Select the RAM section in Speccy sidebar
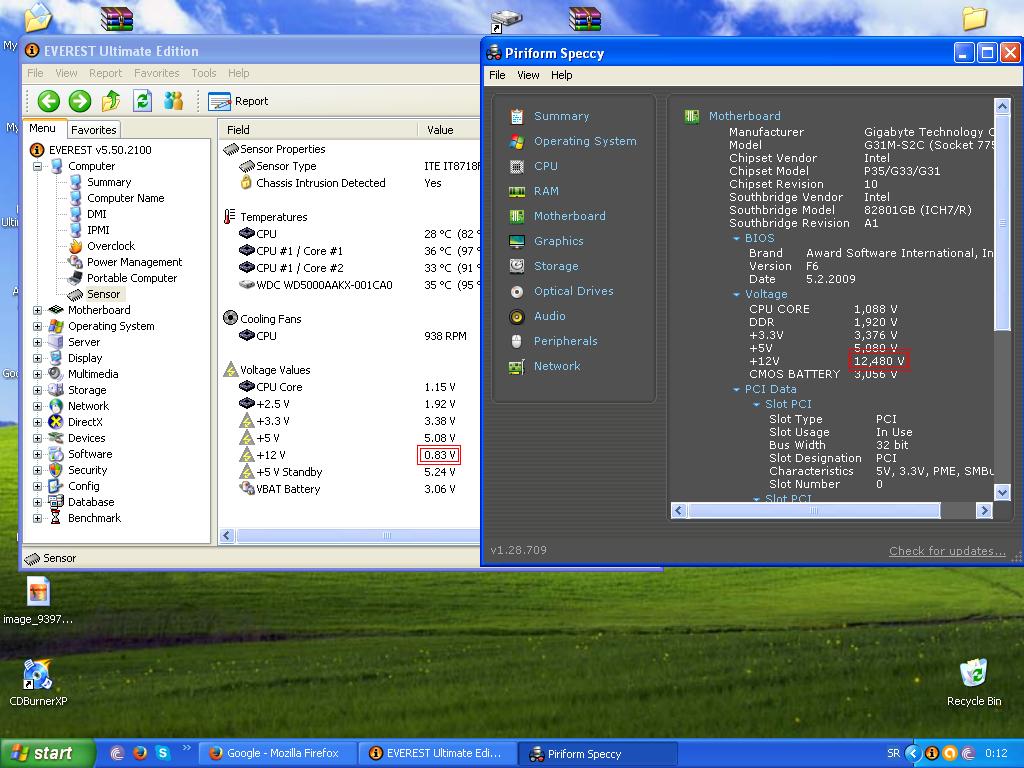 click(x=546, y=191)
